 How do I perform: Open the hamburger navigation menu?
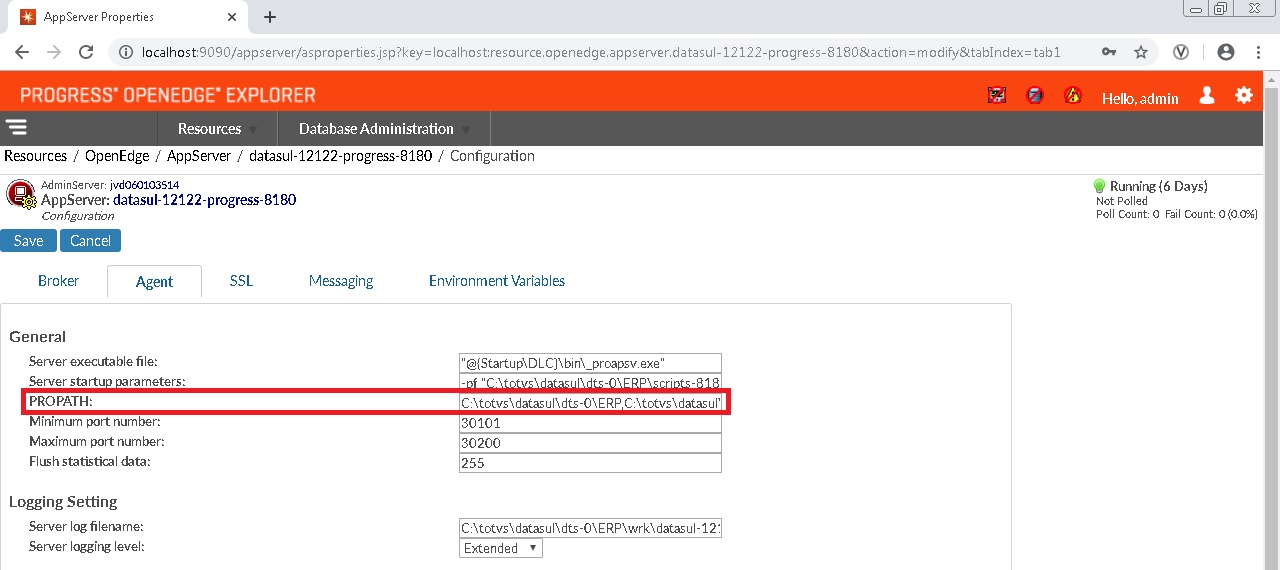[16, 127]
